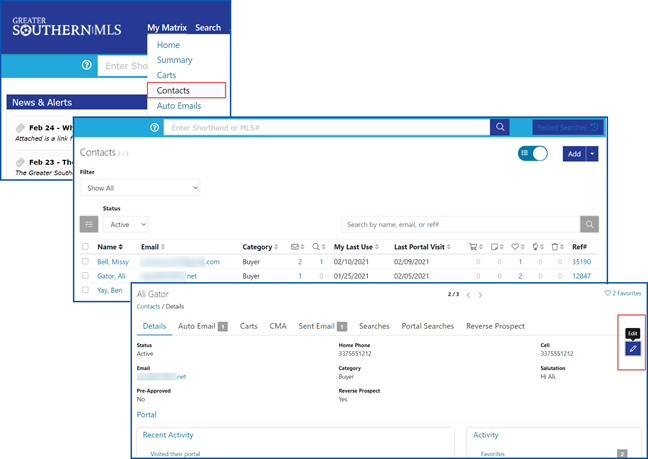
Task: Click the Greater Southern MLS logo
Action: (x=67, y=27)
